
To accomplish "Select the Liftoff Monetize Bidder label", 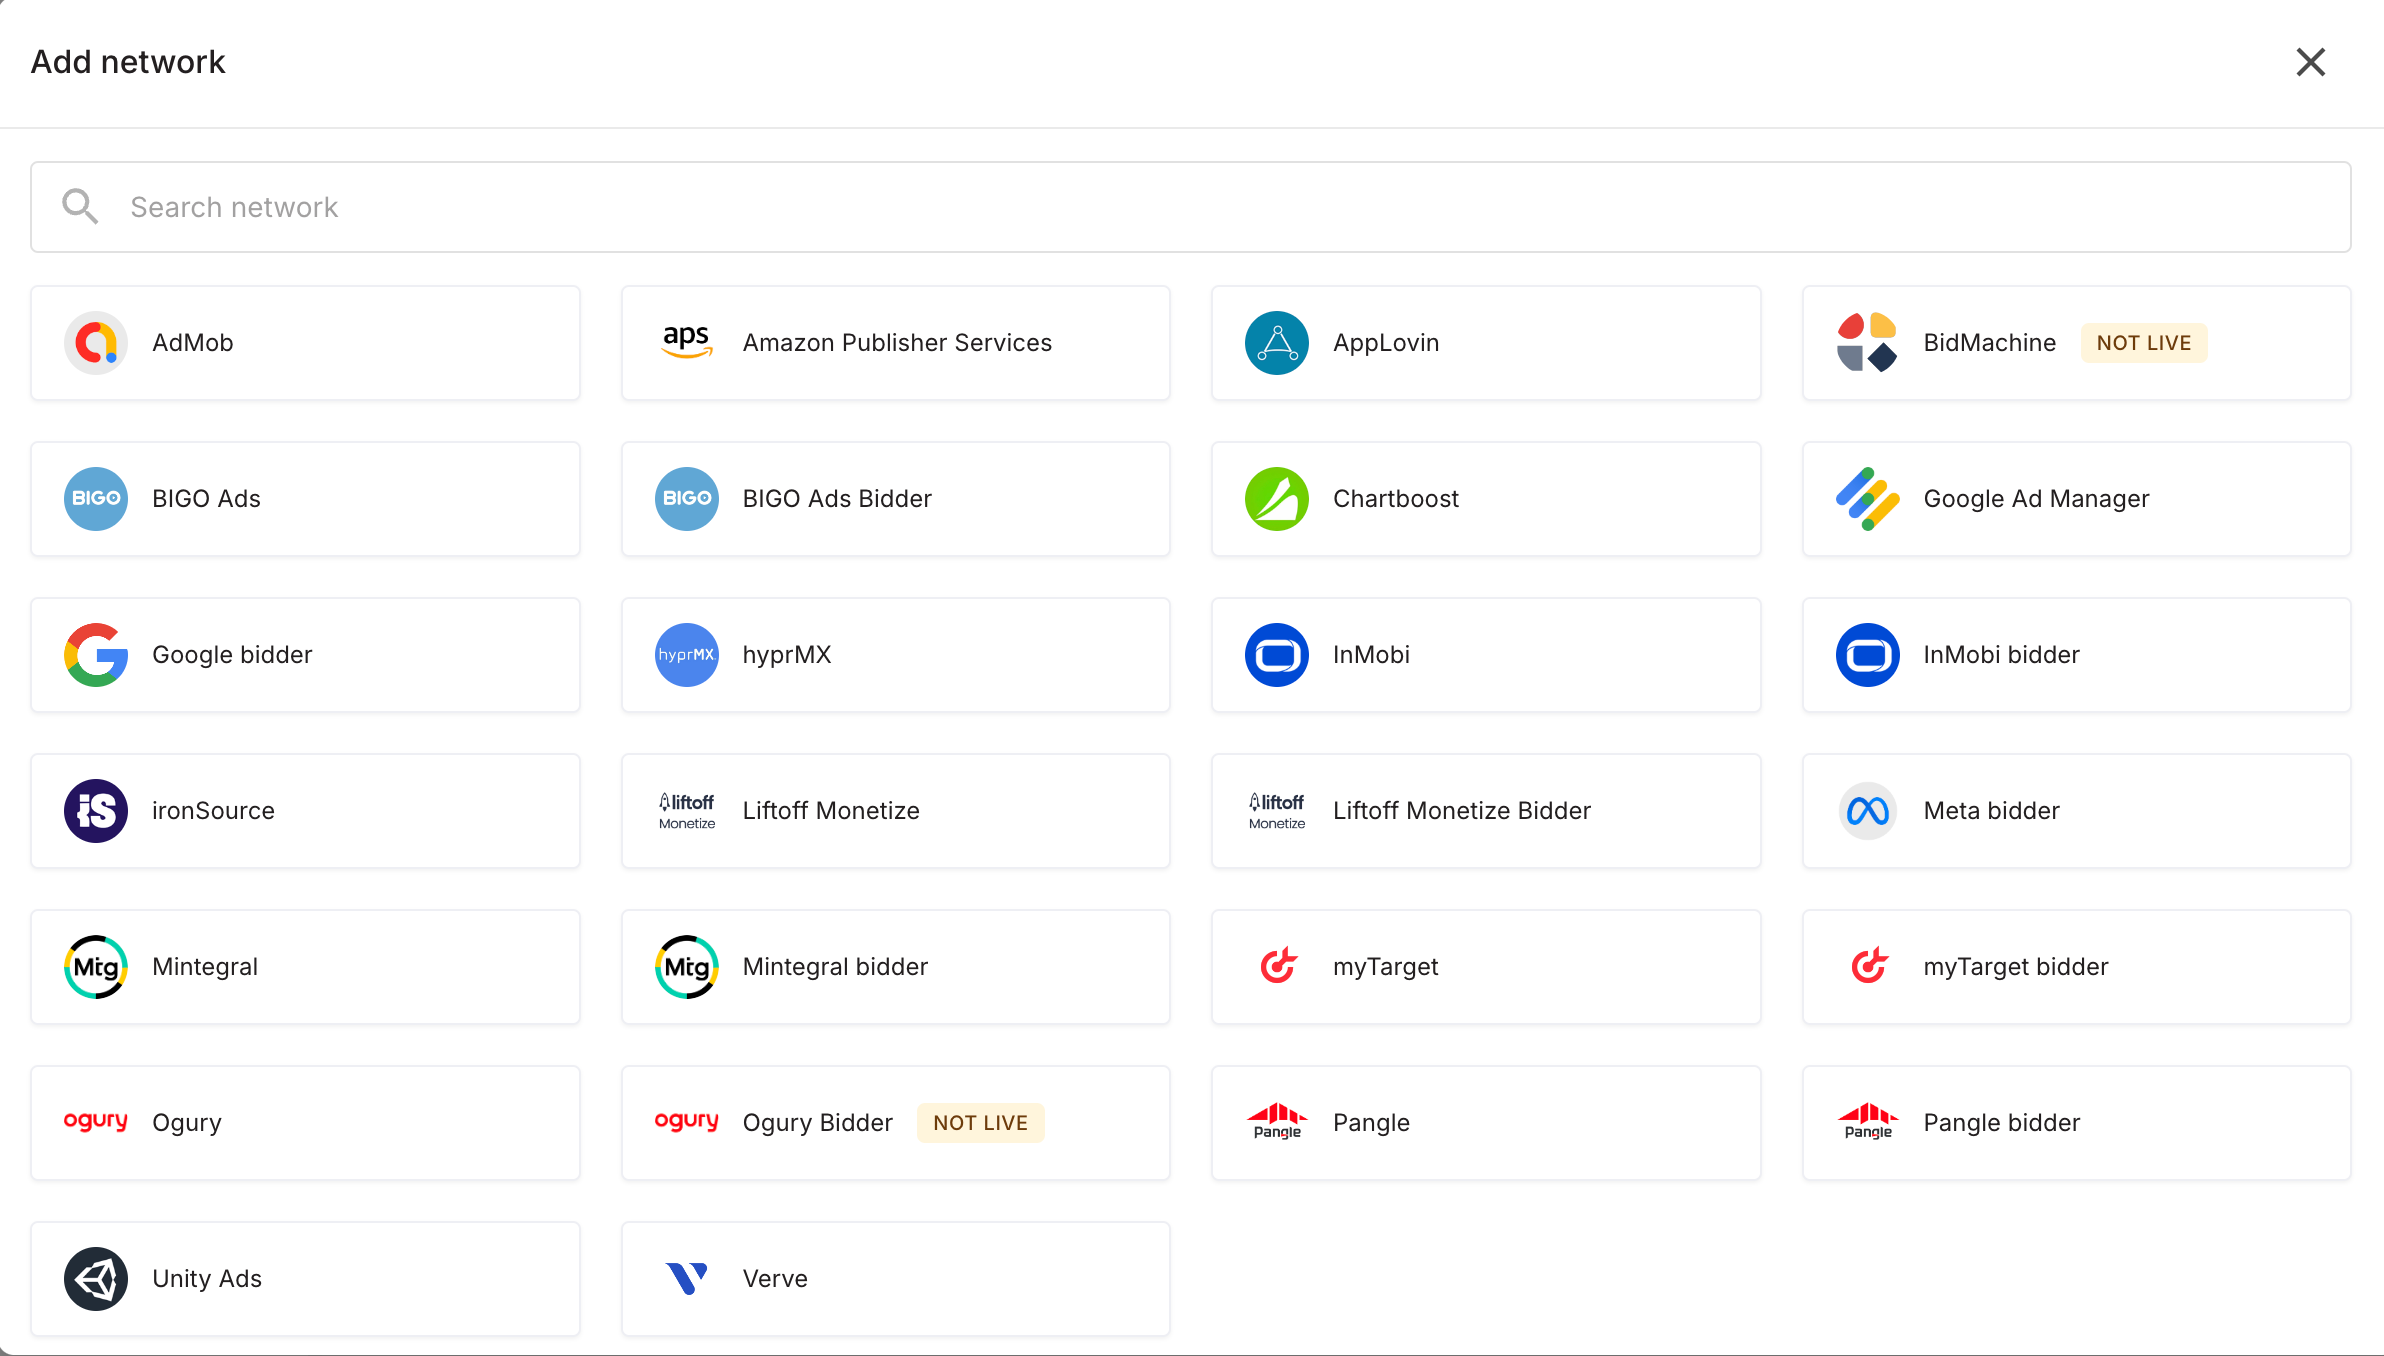I will click(x=1462, y=811).
